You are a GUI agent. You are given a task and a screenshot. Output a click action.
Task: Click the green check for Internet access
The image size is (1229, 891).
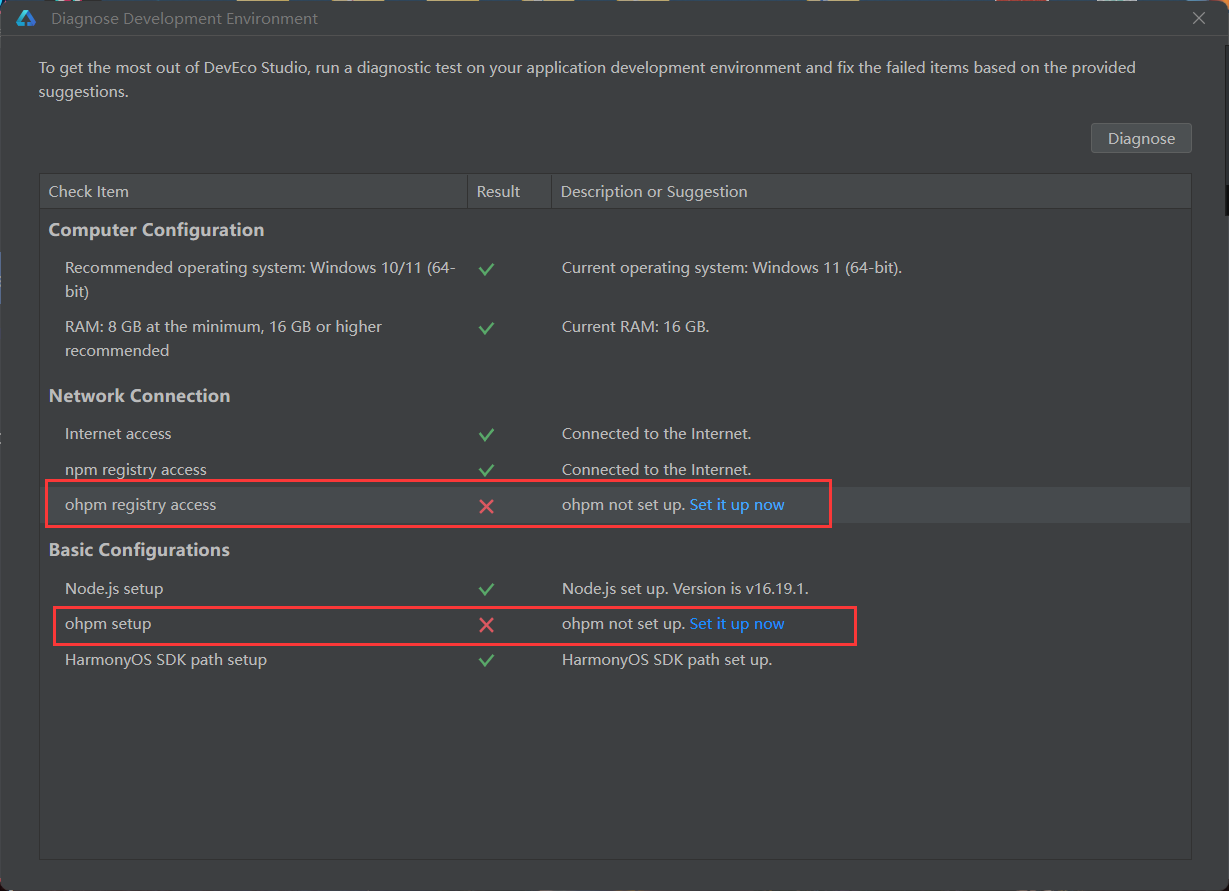tap(486, 435)
